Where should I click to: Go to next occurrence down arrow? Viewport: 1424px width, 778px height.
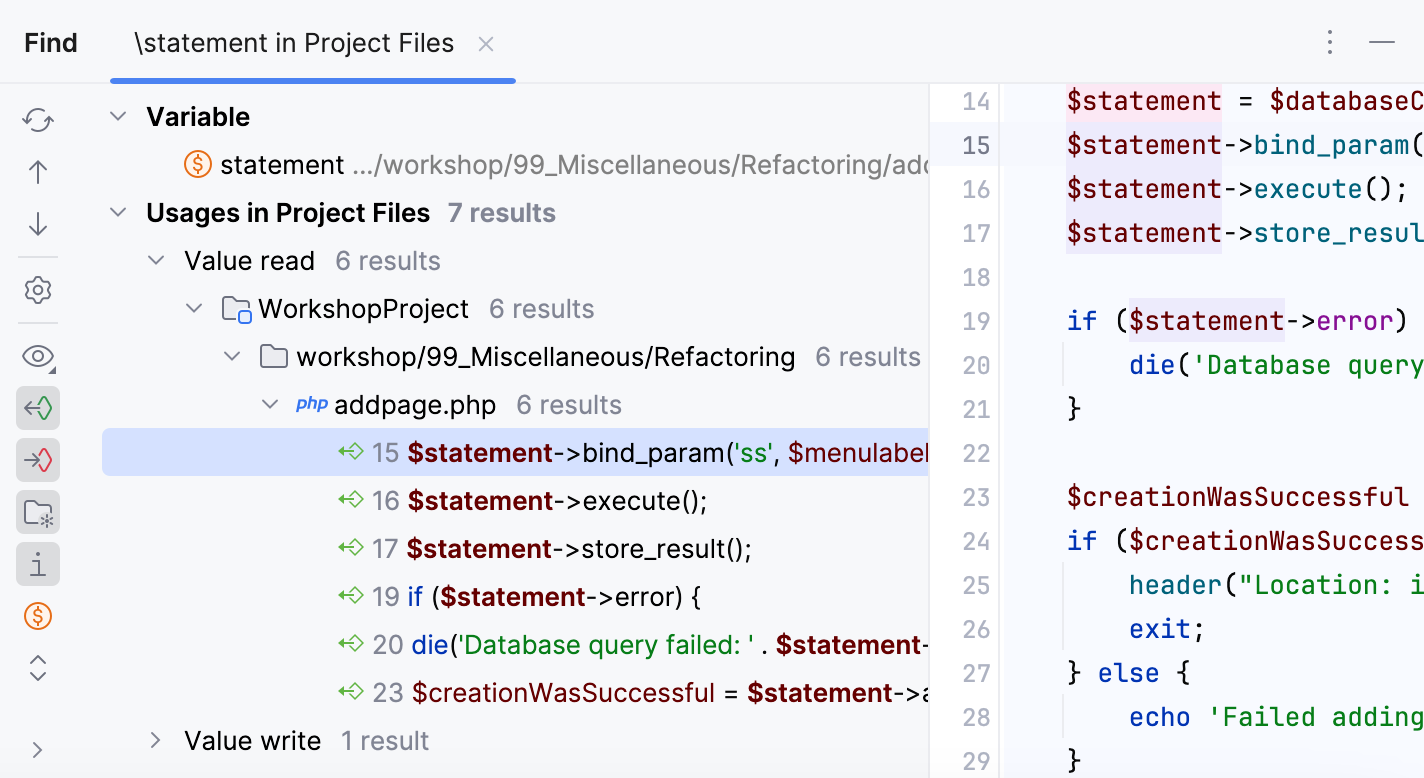pos(38,224)
